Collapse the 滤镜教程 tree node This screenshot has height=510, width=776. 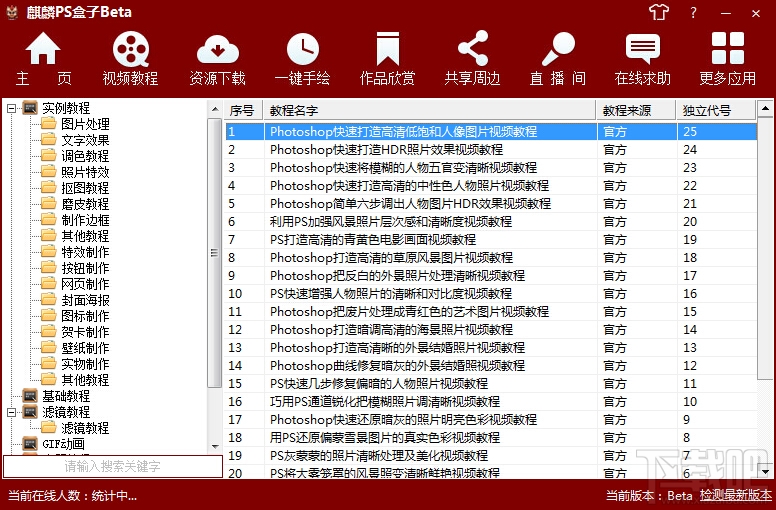[11, 412]
